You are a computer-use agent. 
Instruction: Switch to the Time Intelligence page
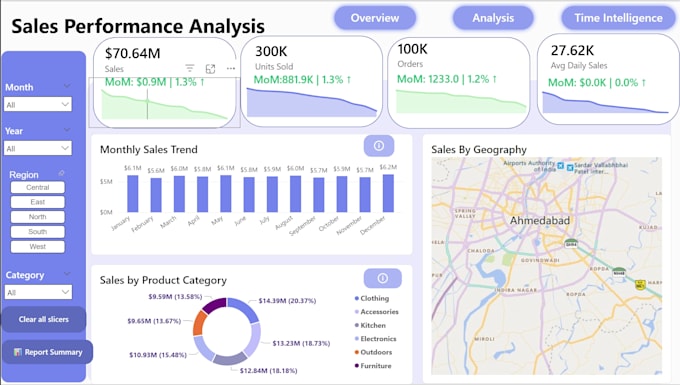click(x=618, y=18)
